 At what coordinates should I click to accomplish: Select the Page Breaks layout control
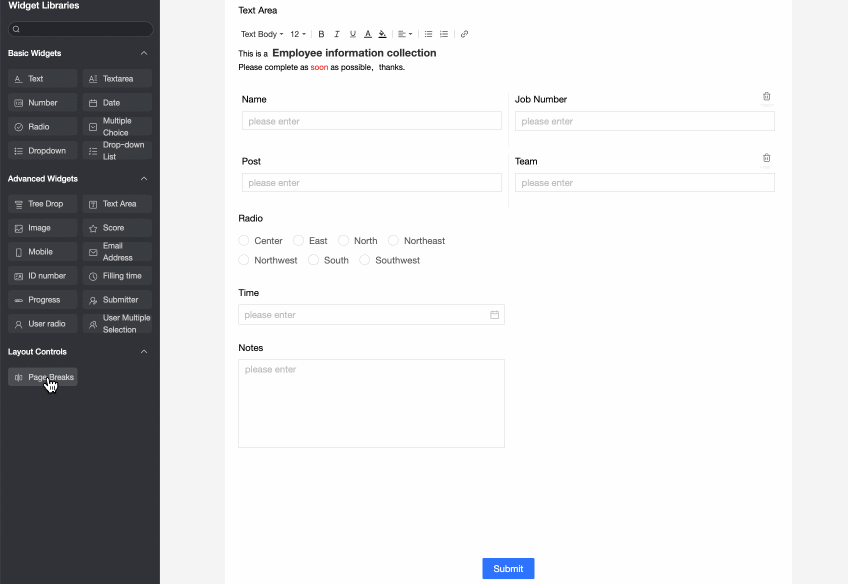43,377
